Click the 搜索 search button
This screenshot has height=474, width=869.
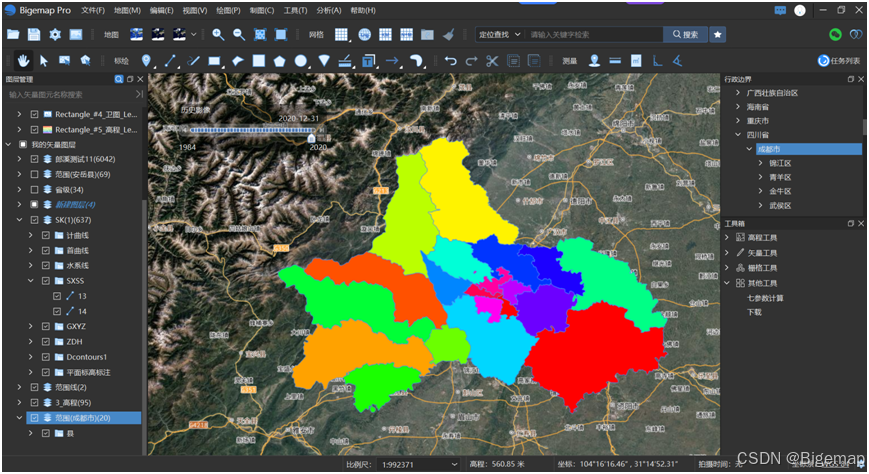(686, 34)
